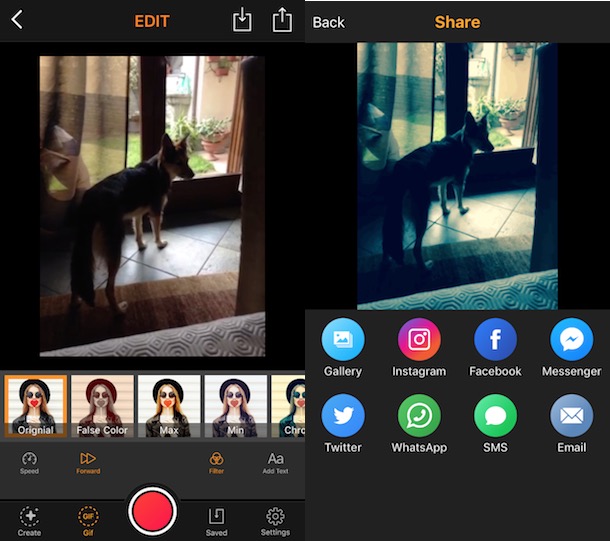Apply the False Color filter
The height and width of the screenshot is (541, 610).
pyautogui.click(x=102, y=406)
